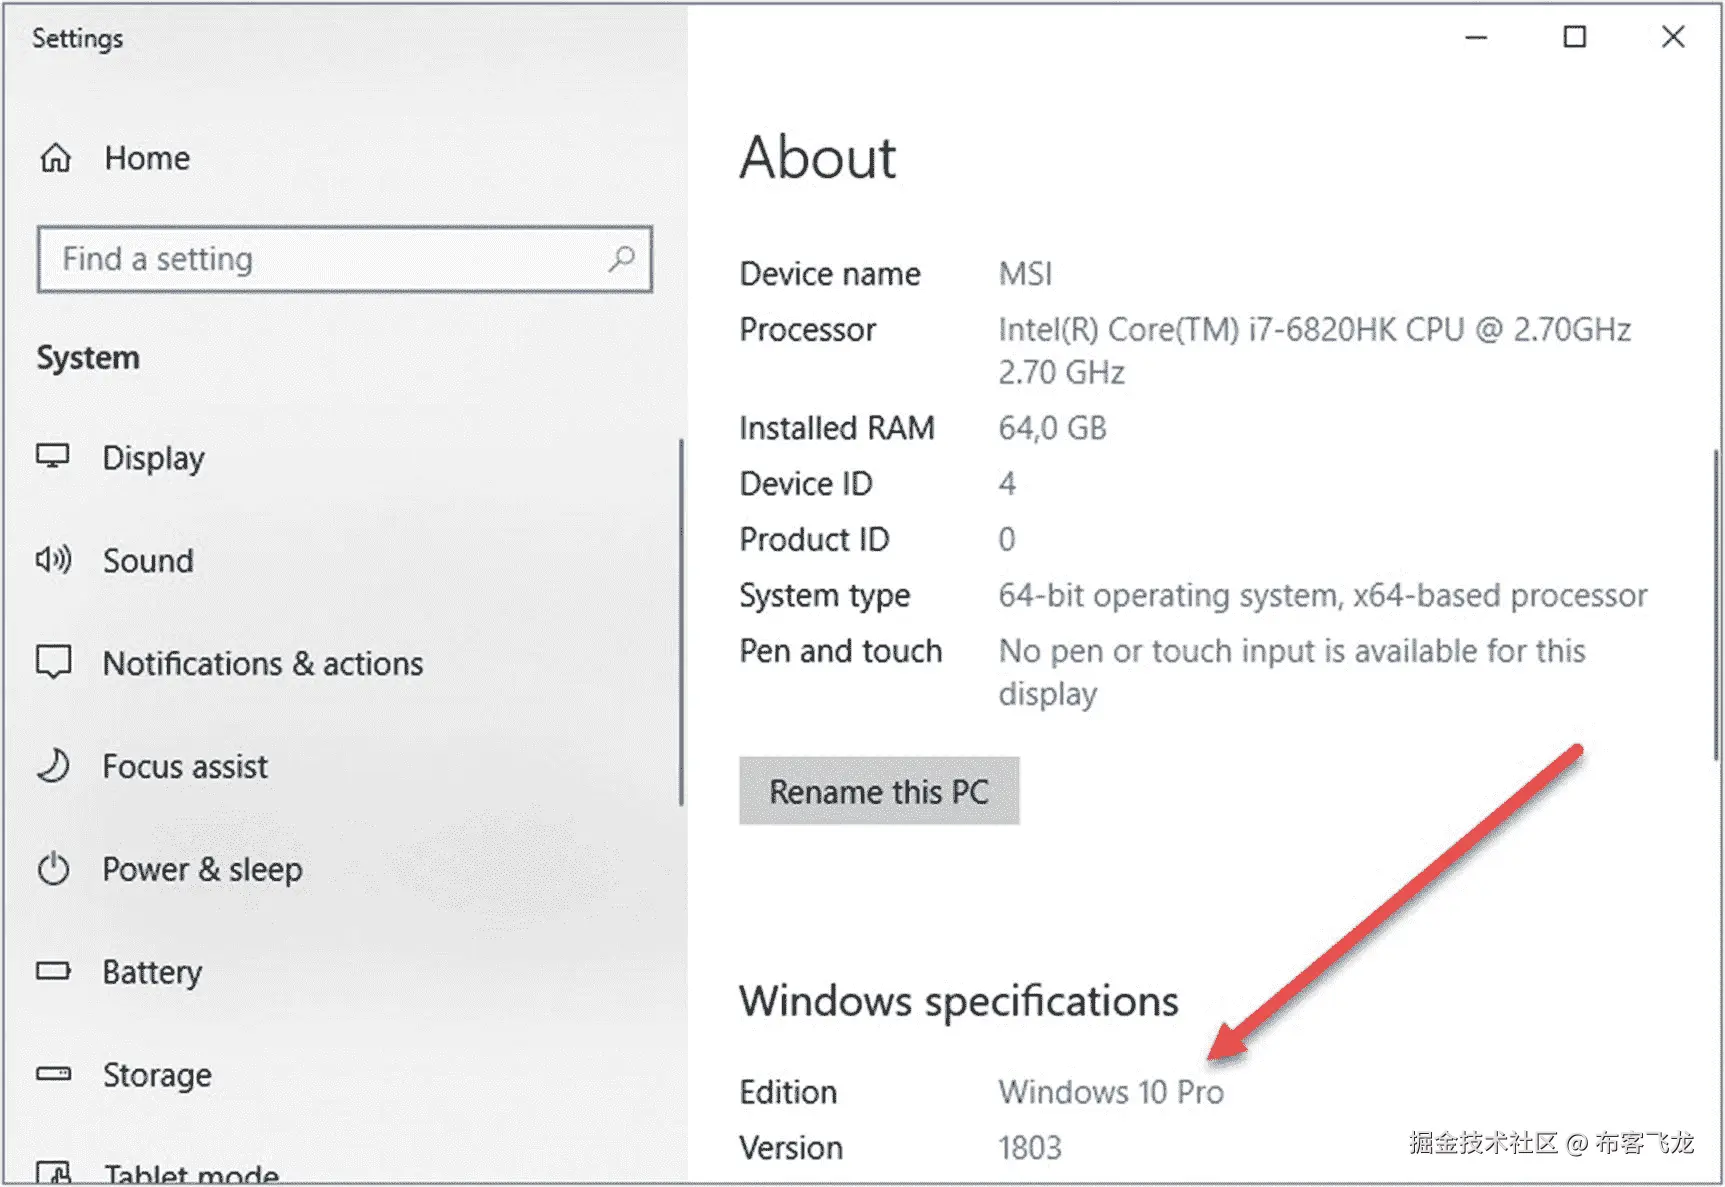
Task: Click the Power & sleep icon
Action: point(53,869)
